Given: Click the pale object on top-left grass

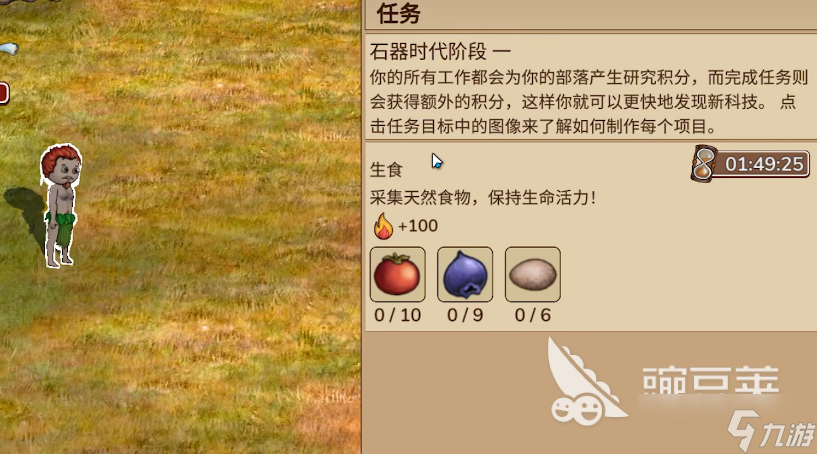Looking at the screenshot, I should point(9,49).
